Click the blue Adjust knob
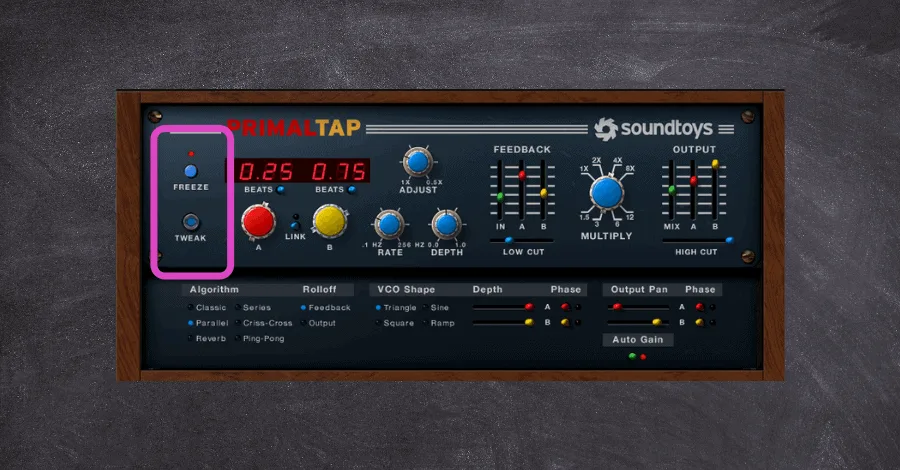Screen dimensions: 900x470 click(x=418, y=162)
